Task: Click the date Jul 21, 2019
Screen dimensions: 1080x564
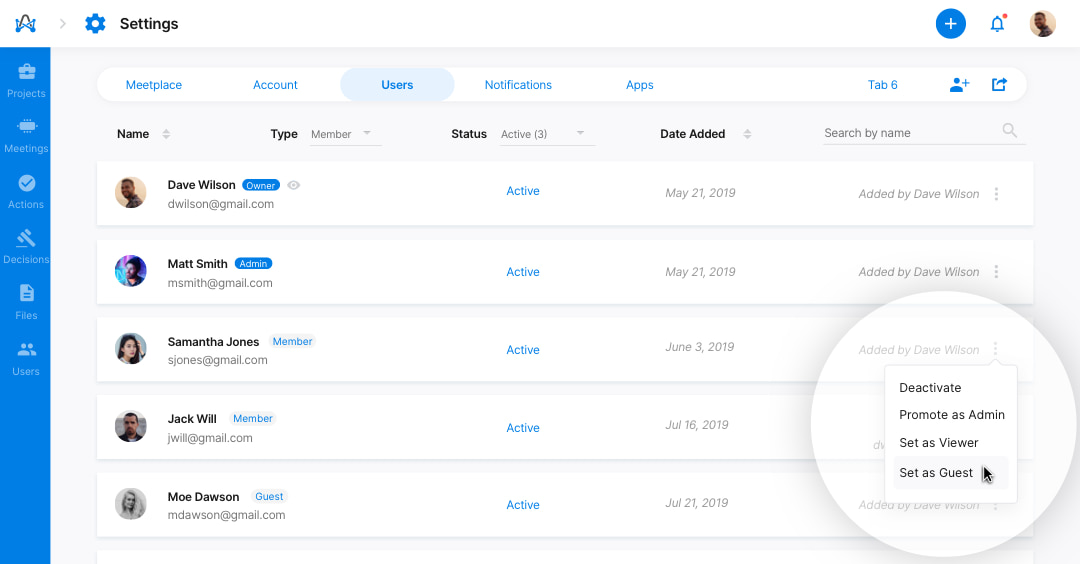Action: (697, 503)
